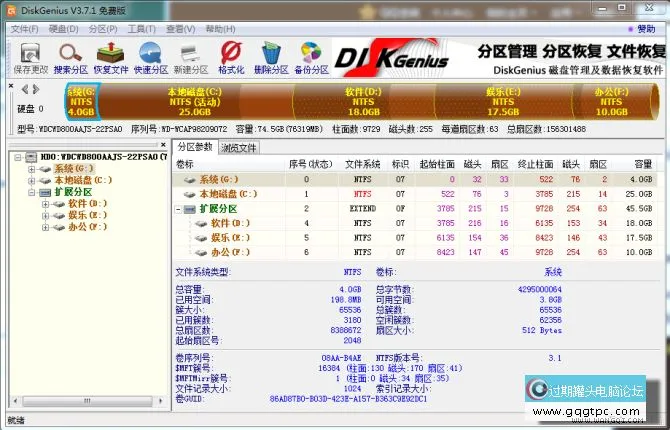
Task: Close the left tree panel
Action: coord(163,145)
